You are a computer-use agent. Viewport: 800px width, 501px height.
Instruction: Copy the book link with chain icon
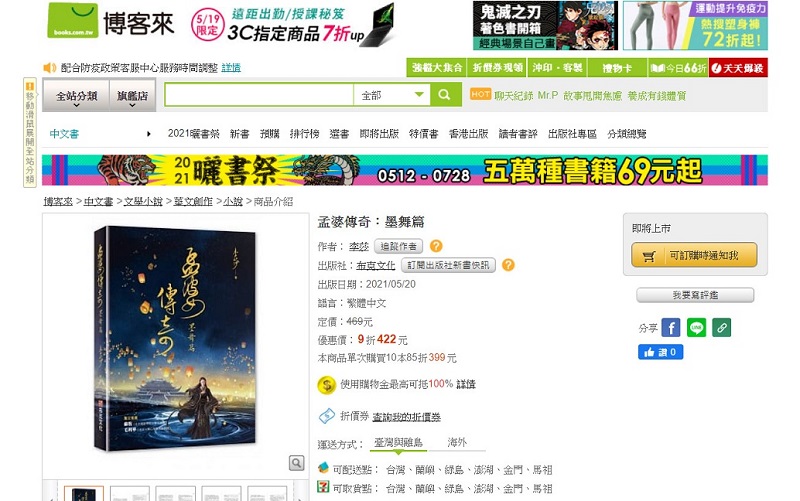pos(721,328)
